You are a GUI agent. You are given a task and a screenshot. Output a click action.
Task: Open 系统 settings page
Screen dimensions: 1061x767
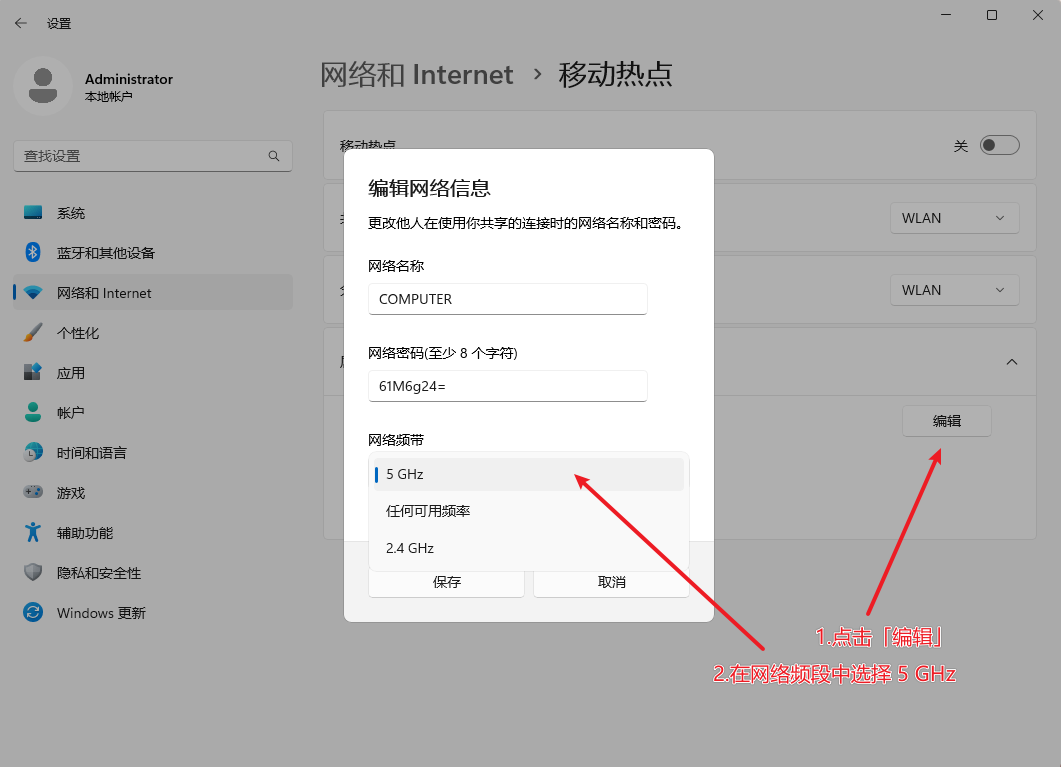(x=153, y=213)
